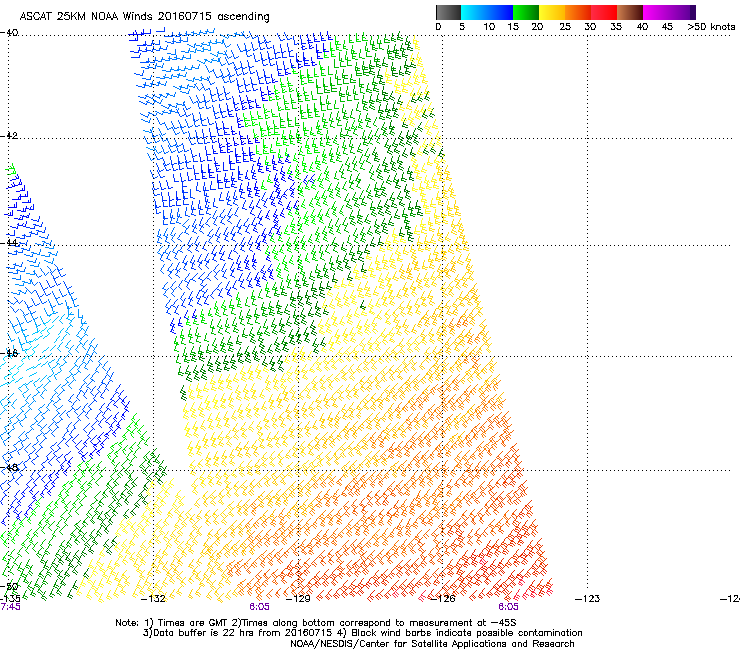Click the '-126' longitude axis label
Image resolution: width=740 pixels, height=650 pixels.
(x=443, y=599)
